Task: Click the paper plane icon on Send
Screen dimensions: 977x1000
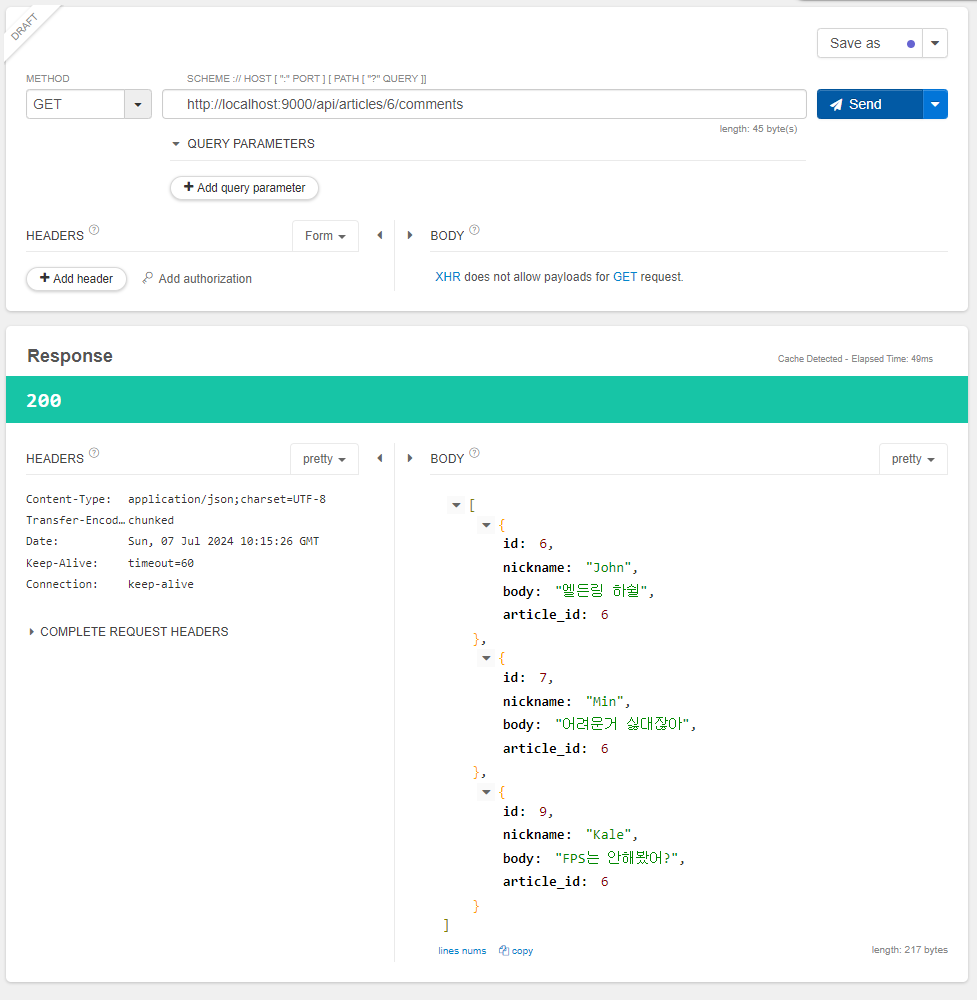Action: coord(836,105)
